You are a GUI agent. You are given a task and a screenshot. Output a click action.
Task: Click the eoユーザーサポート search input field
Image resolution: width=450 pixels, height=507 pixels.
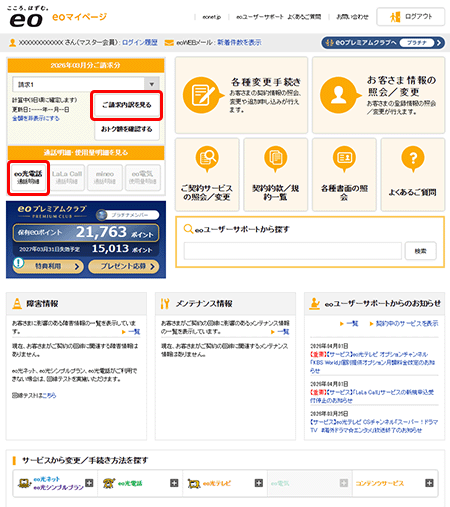pos(293,251)
